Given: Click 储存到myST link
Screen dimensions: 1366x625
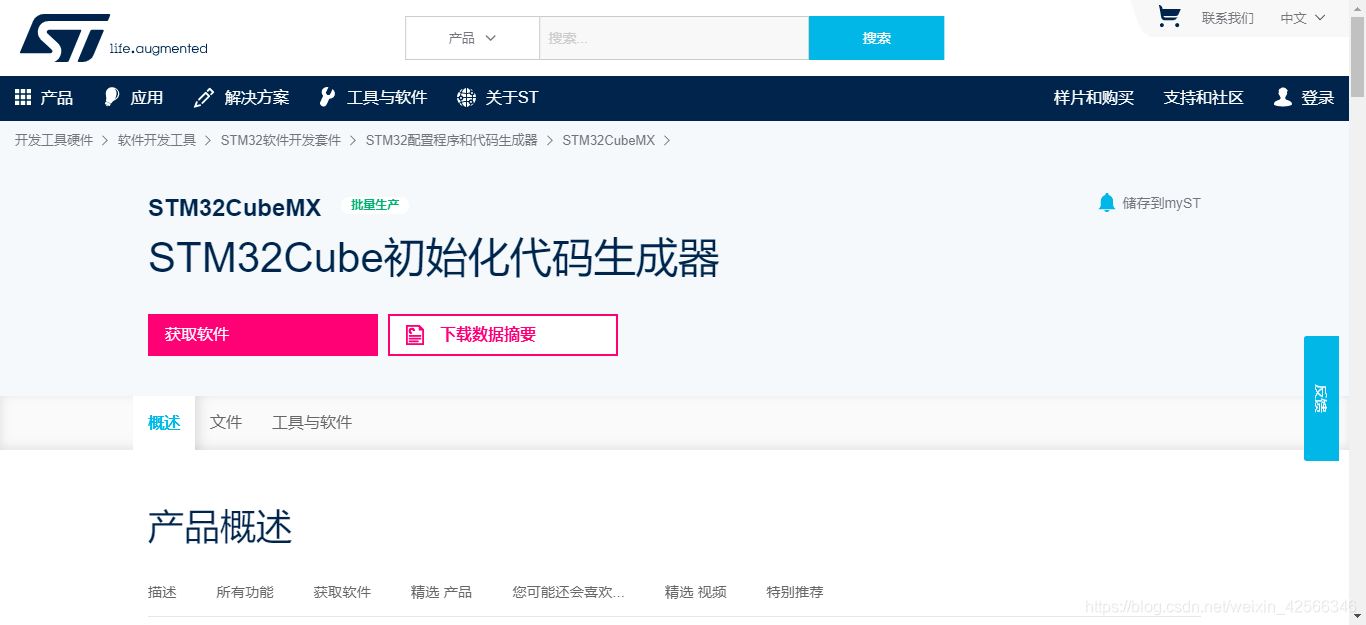Looking at the screenshot, I should pyautogui.click(x=1161, y=203).
